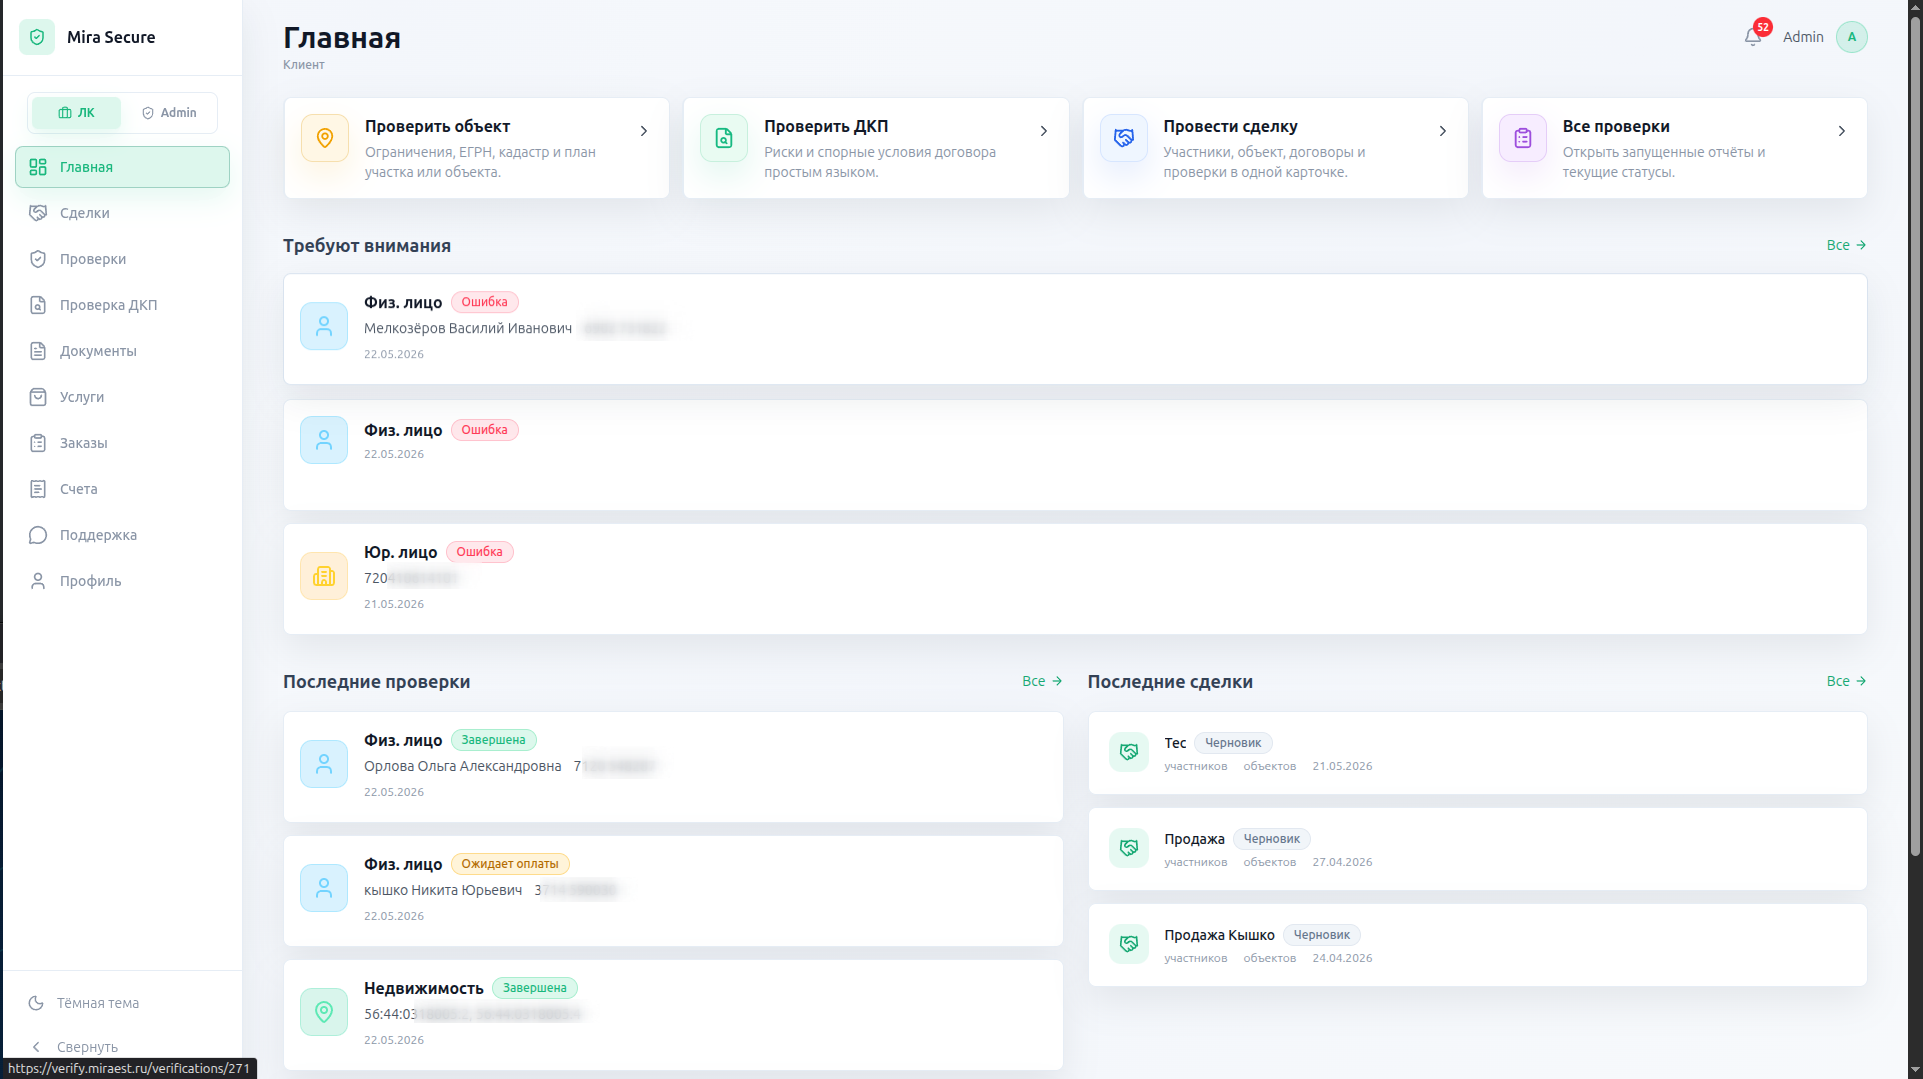The image size is (1923, 1079).
Task: Open chevron arrow on Провести сделку card
Action: coord(1443,131)
